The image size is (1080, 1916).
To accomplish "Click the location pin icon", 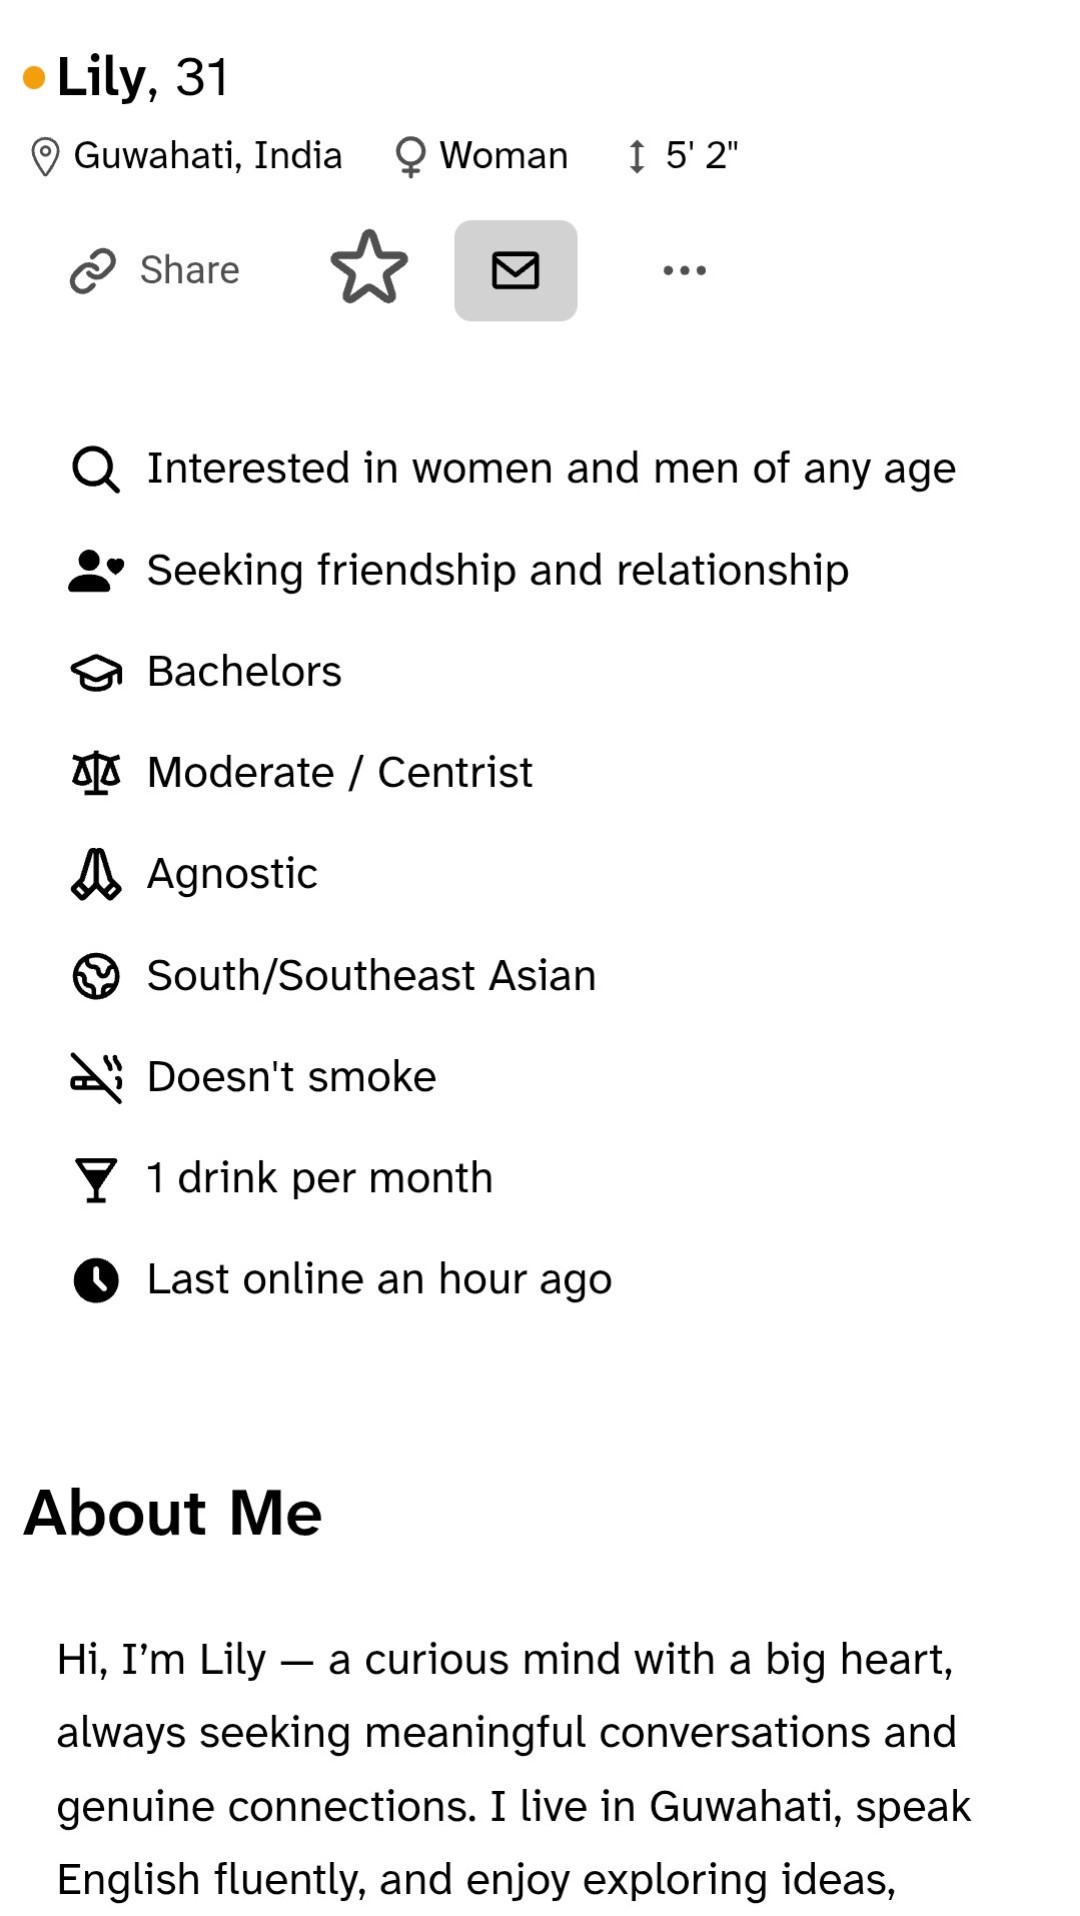I will 45,157.
